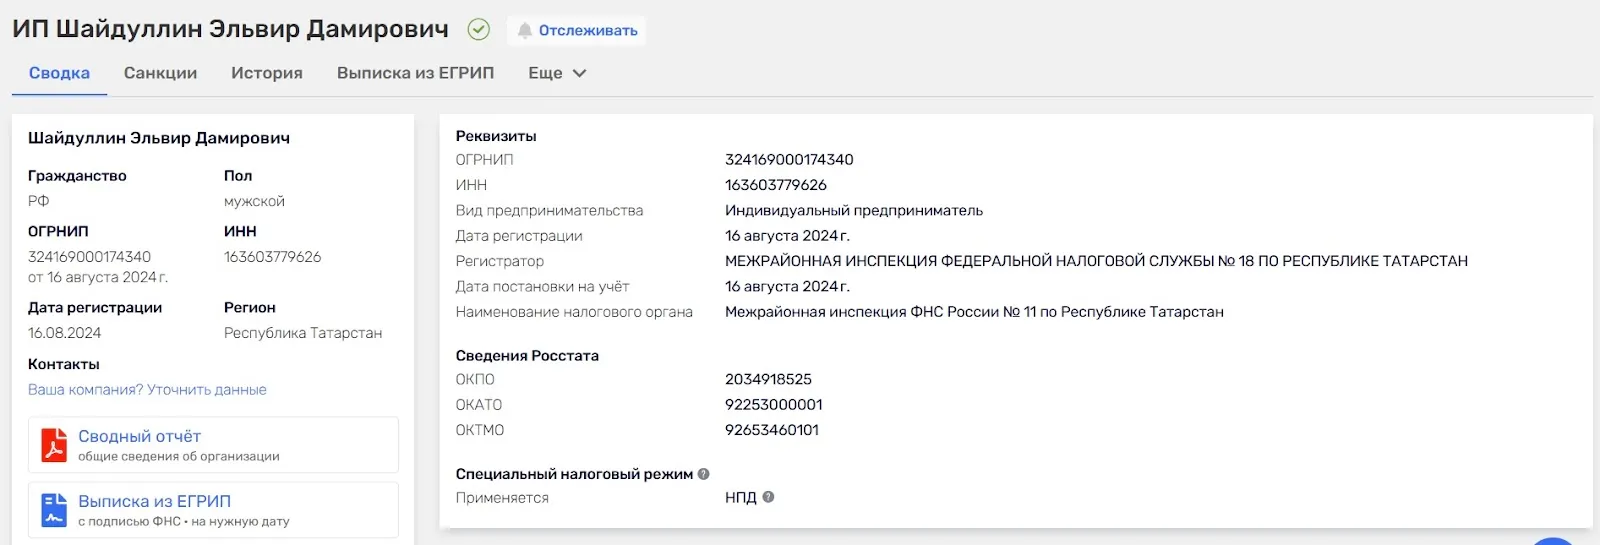
Task: Open the Выписка из ЕГРИП card link
Action: pyautogui.click(x=213, y=510)
